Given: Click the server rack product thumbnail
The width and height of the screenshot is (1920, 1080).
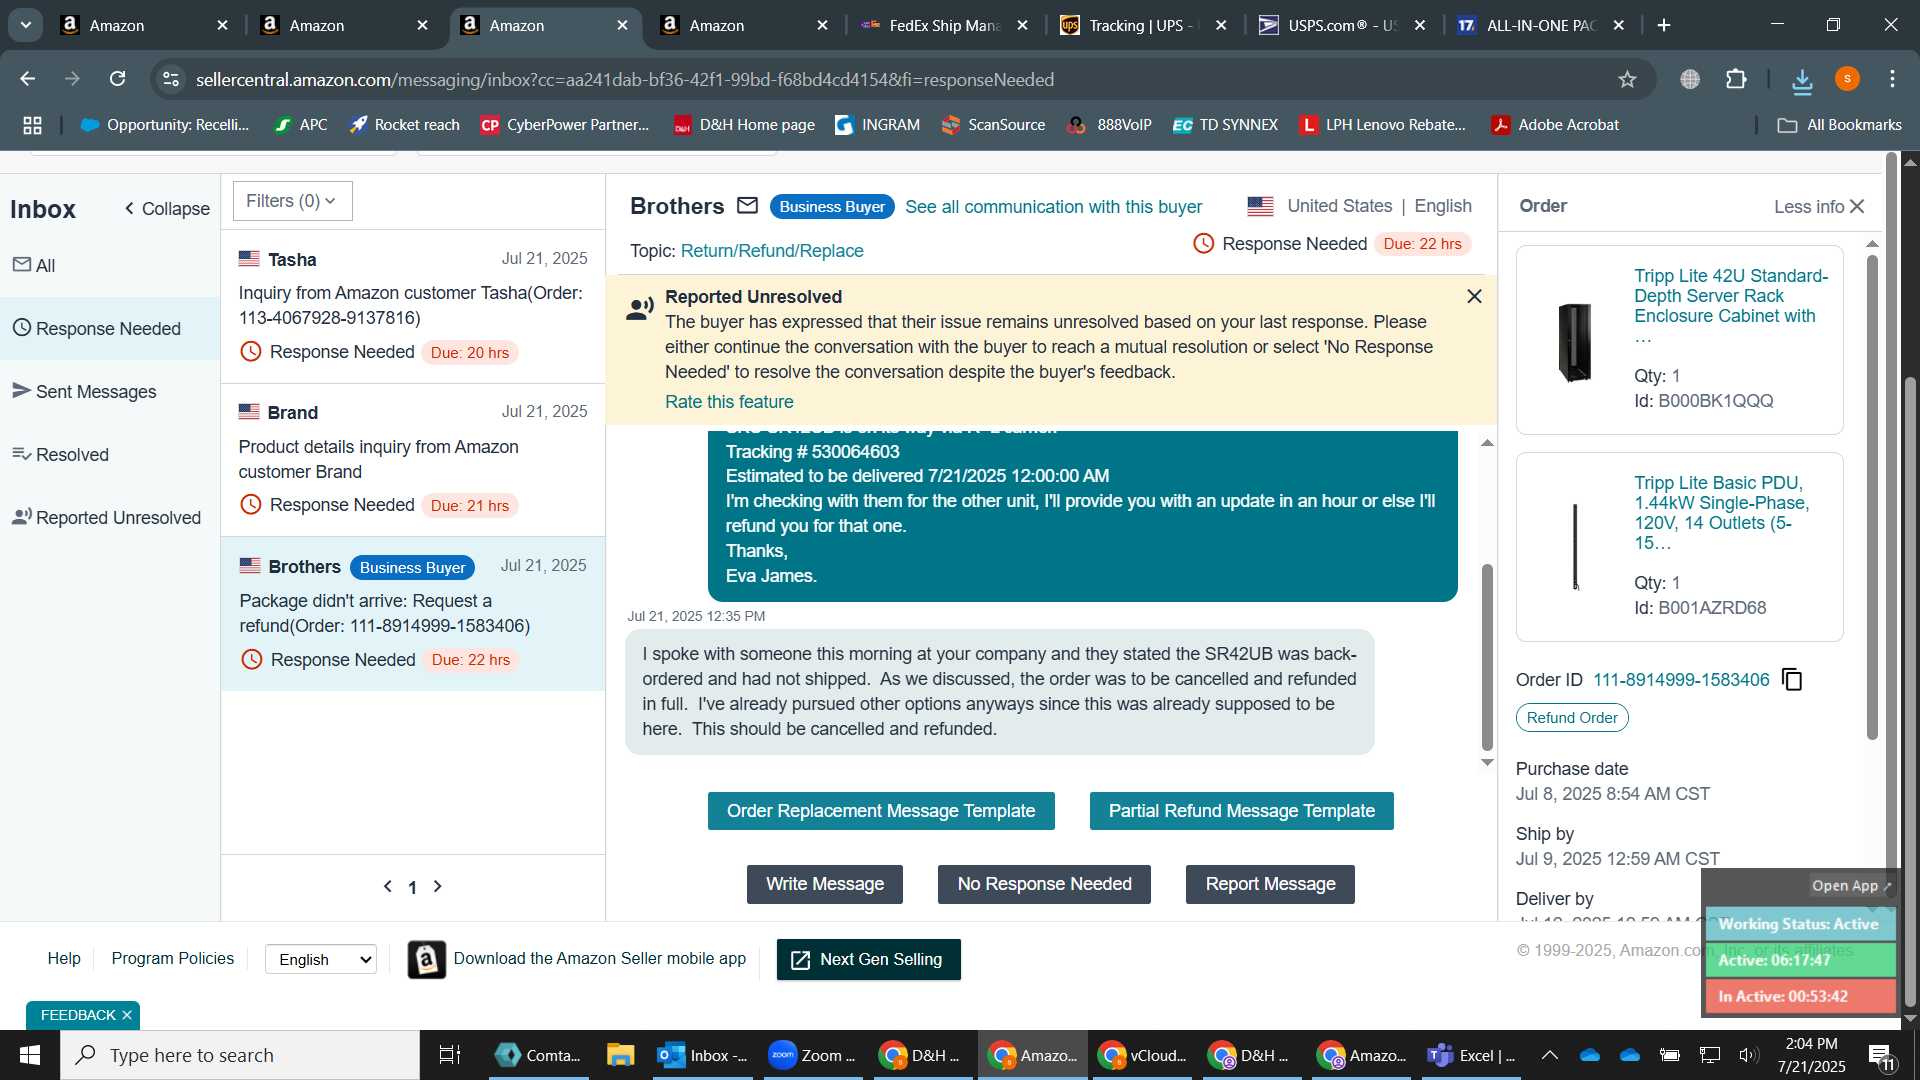Looking at the screenshot, I should (x=1575, y=342).
